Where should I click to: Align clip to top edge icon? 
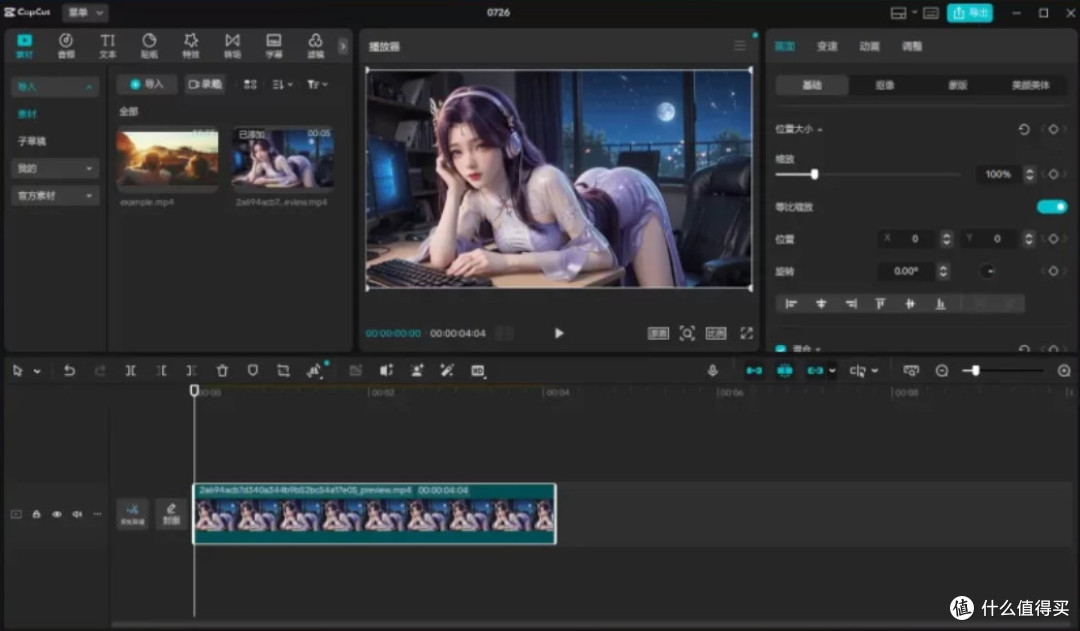point(880,304)
